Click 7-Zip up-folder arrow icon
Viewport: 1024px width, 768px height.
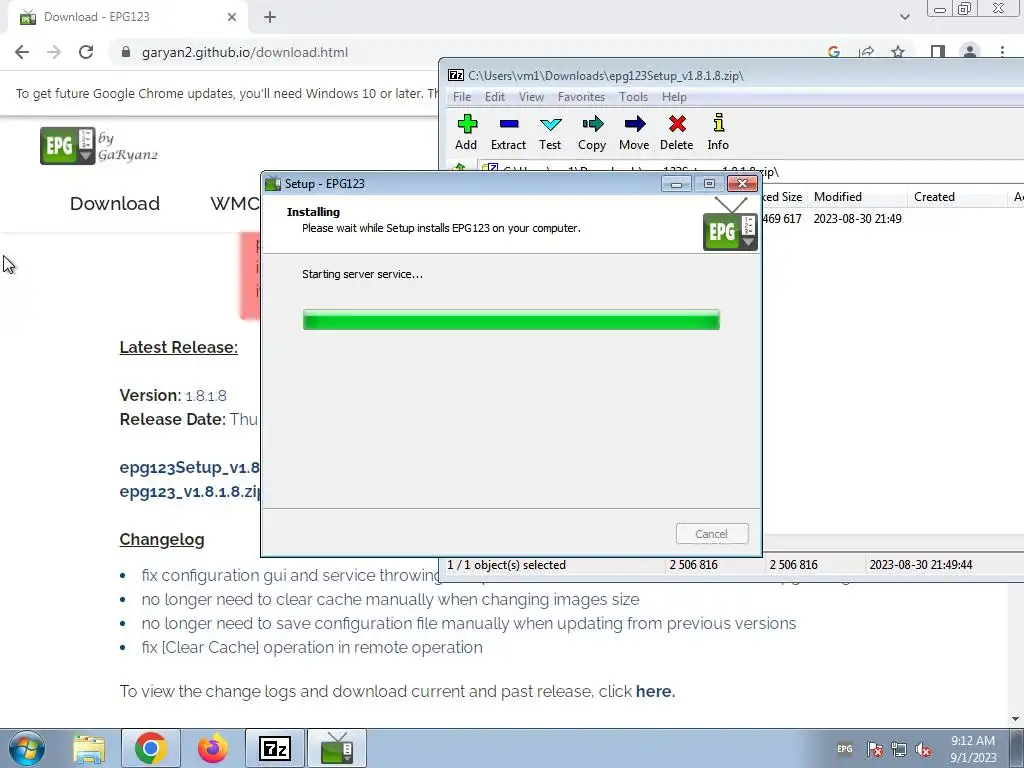click(460, 168)
